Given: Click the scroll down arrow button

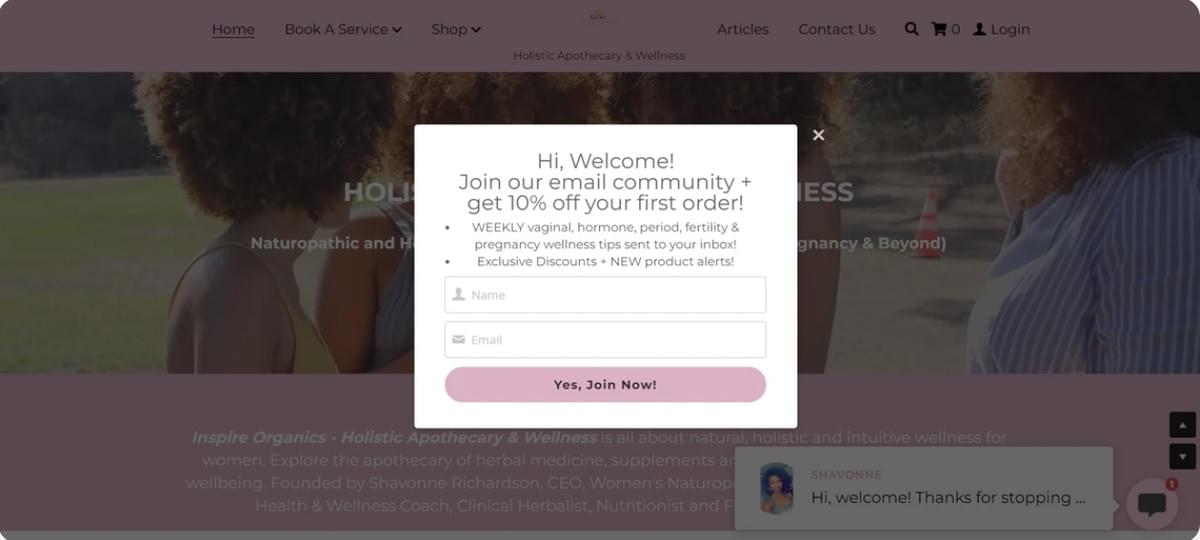Looking at the screenshot, I should coord(1182,456).
